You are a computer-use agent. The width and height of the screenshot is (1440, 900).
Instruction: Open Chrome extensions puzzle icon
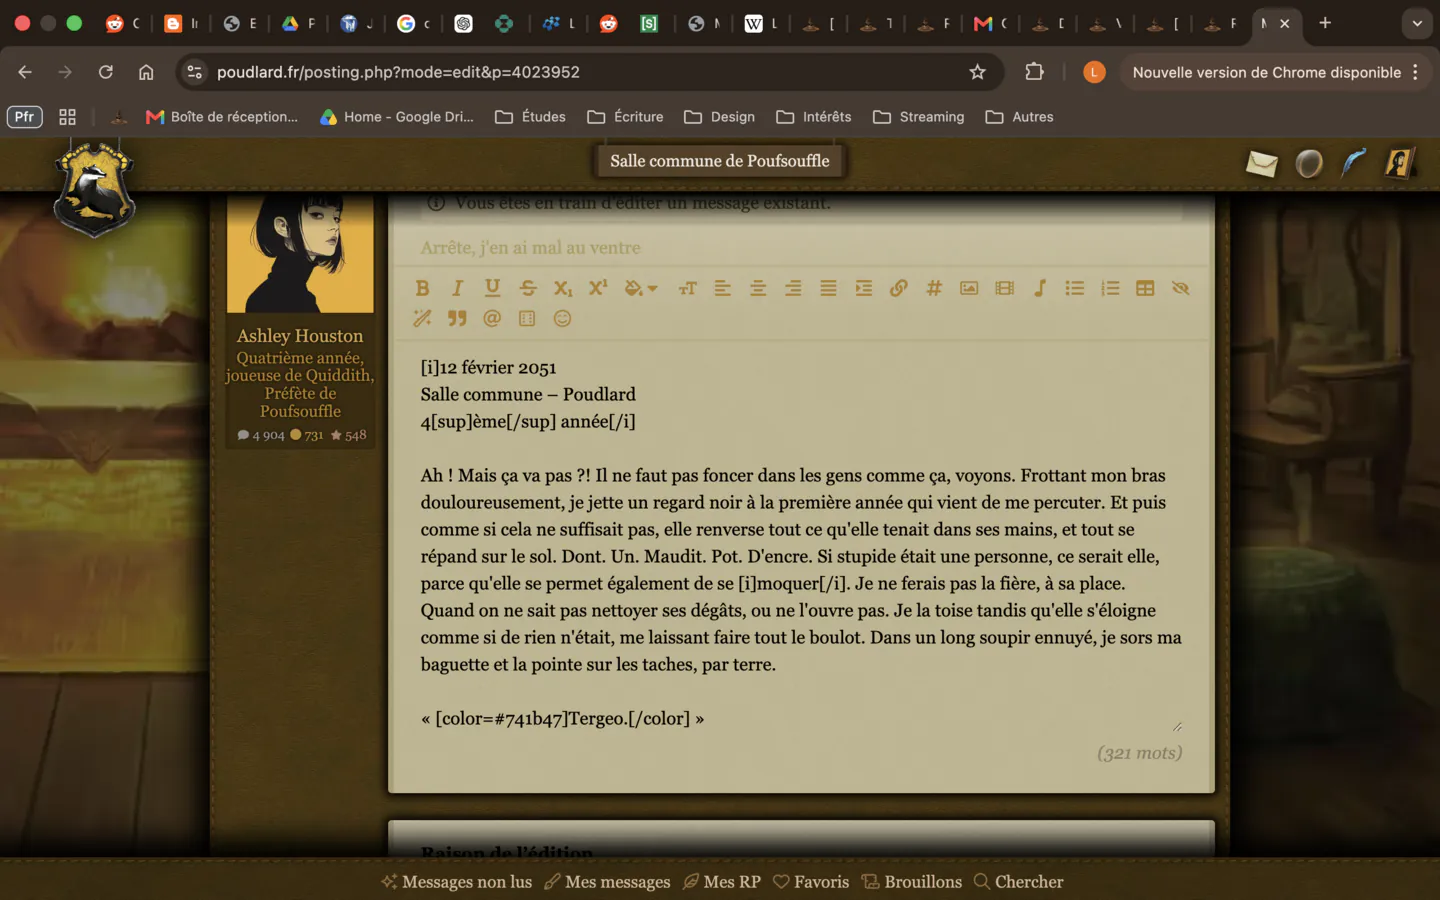click(1034, 72)
